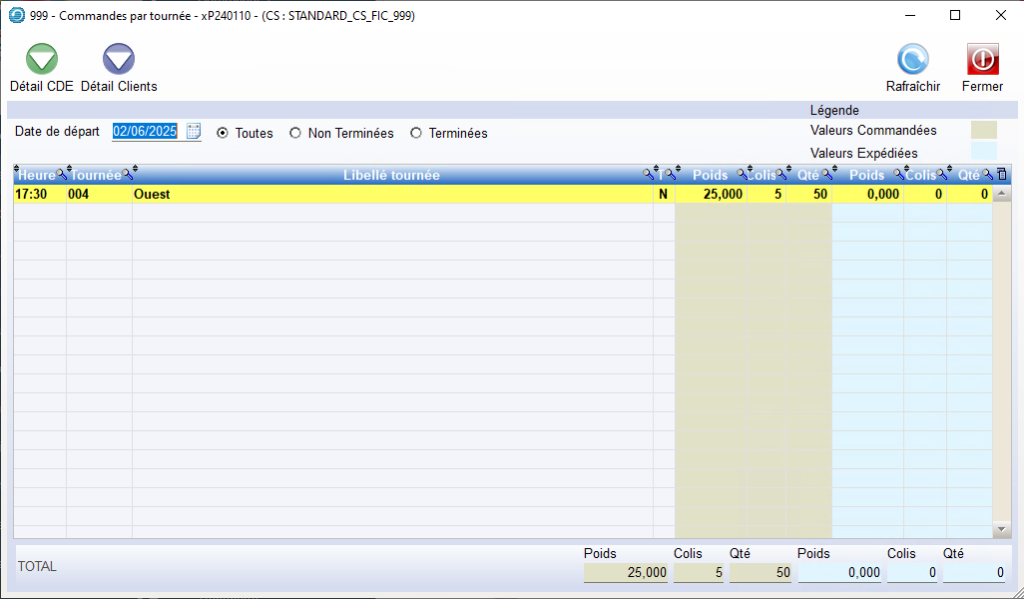Viewport: 1024px width, 599px height.
Task: Click the table scrollbar down arrow
Action: 1002,529
